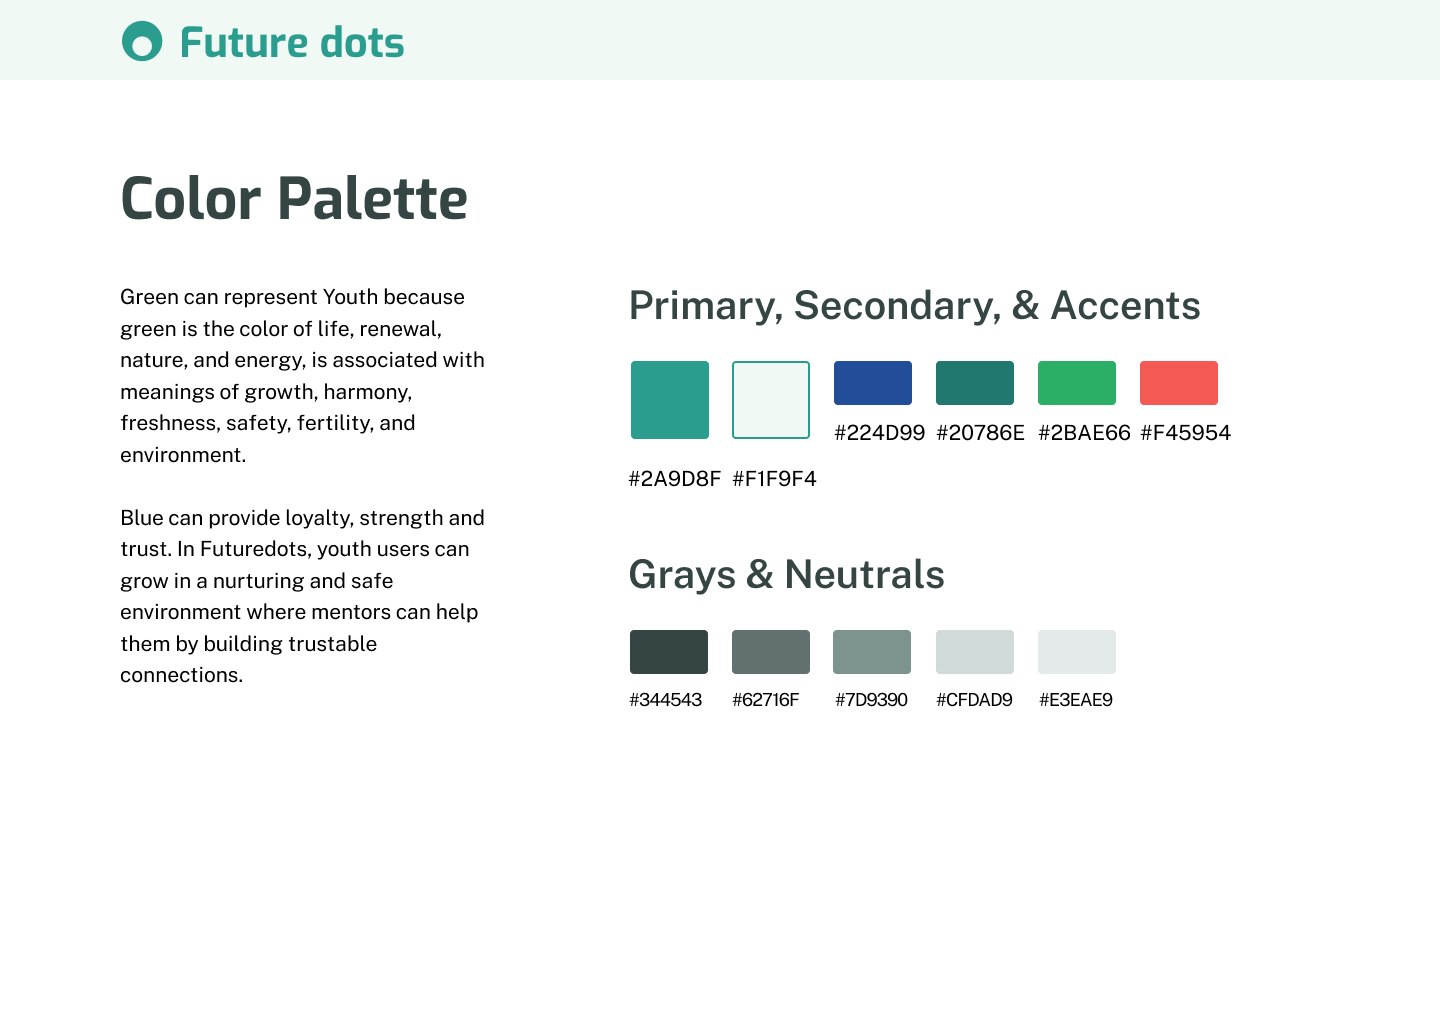Viewport: 1440px width, 1024px height.
Task: Select the teal #2A9D8F primary swatch
Action: (670, 400)
